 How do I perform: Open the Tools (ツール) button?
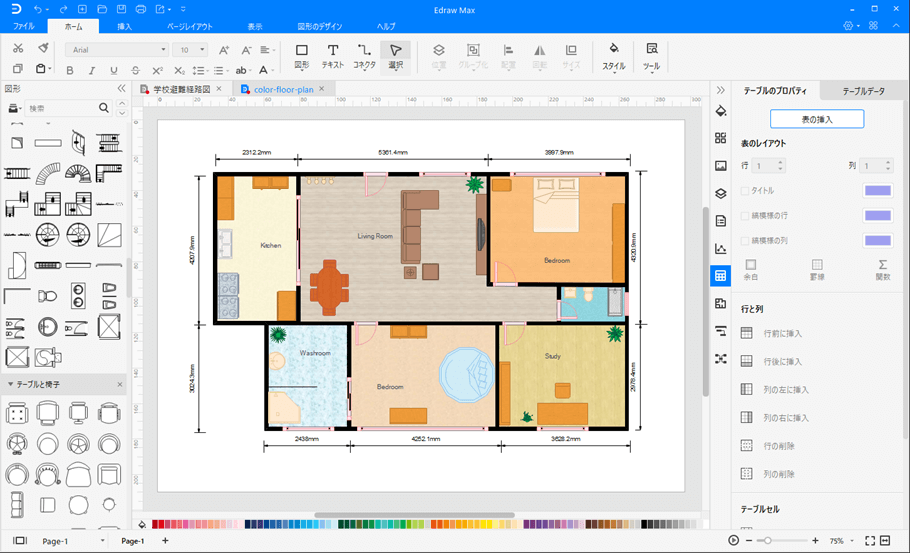[652, 57]
